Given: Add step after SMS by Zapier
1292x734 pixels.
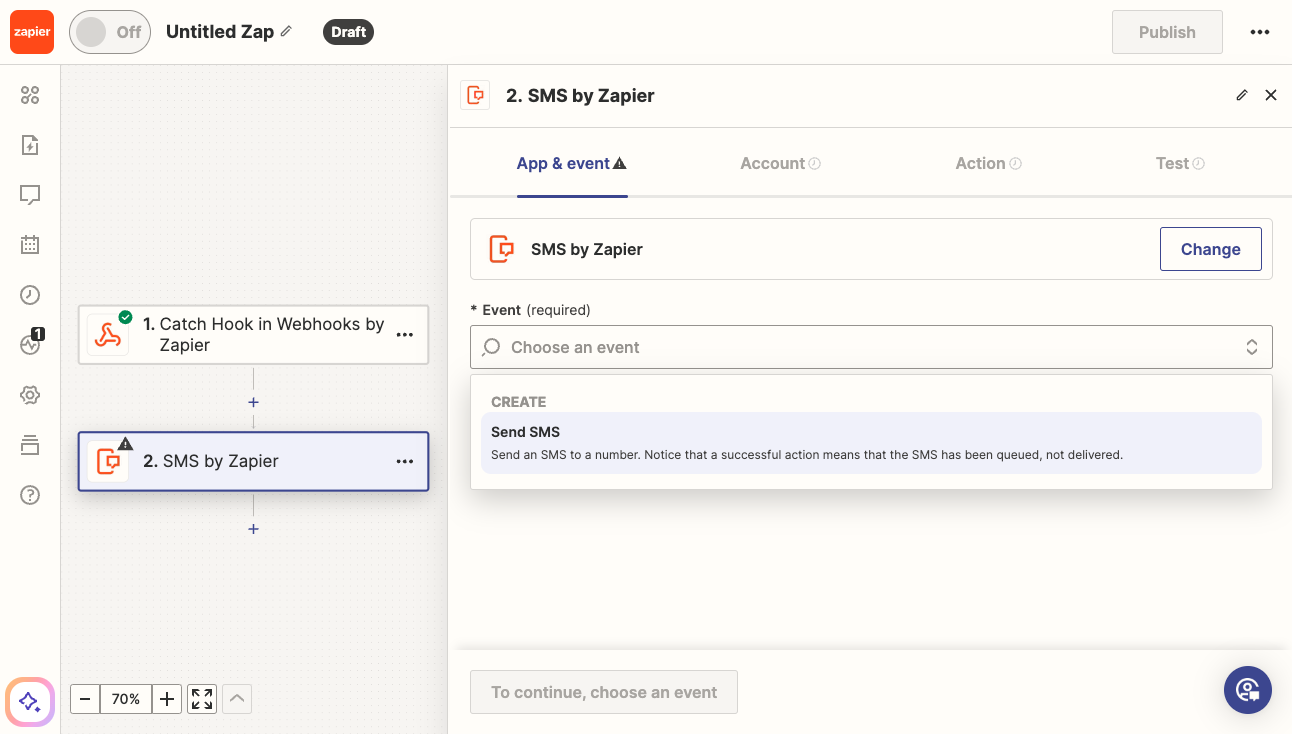Looking at the screenshot, I should coord(253,529).
